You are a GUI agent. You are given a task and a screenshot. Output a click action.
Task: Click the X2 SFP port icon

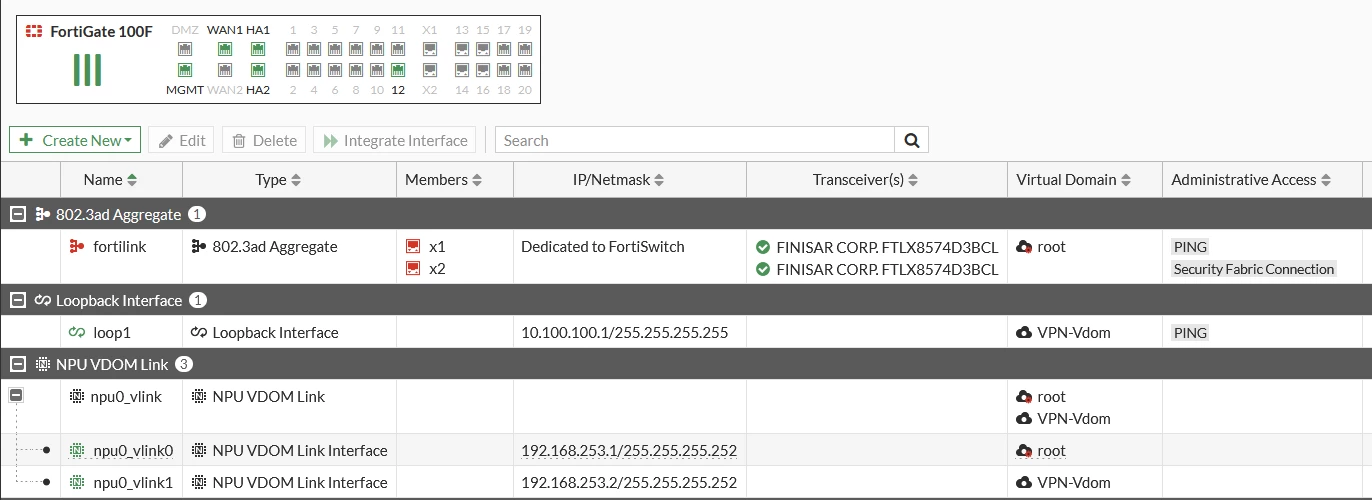(x=430, y=70)
